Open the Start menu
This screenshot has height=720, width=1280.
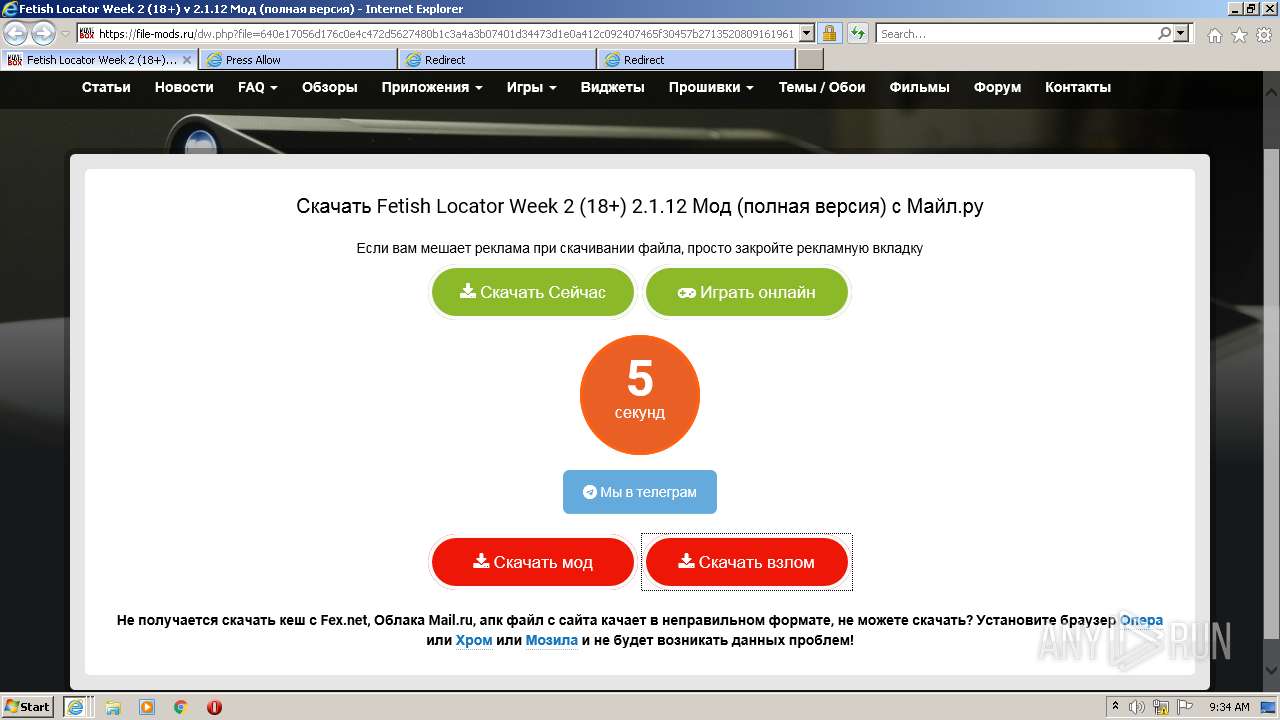pos(28,707)
